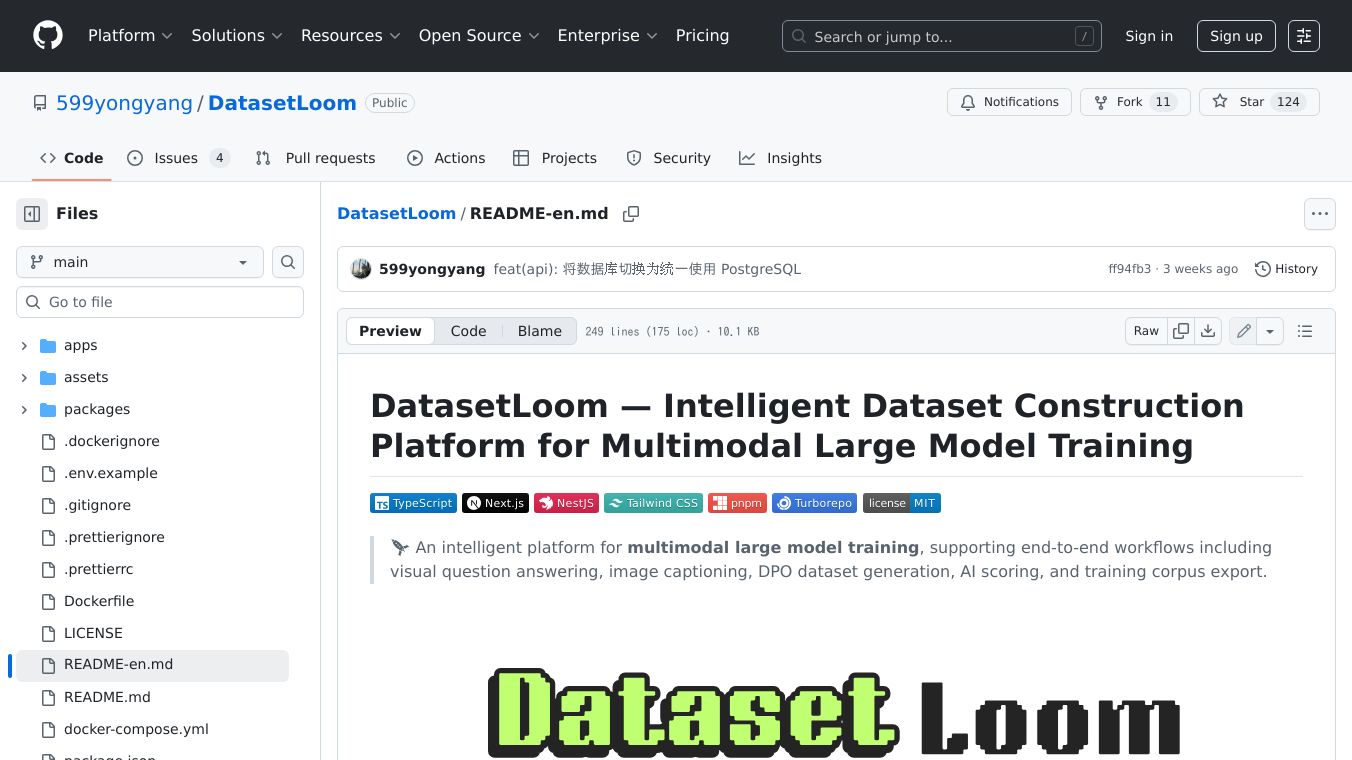This screenshot has width=1352, height=760.
Task: Copy the file path README-en.md
Action: [x=631, y=214]
